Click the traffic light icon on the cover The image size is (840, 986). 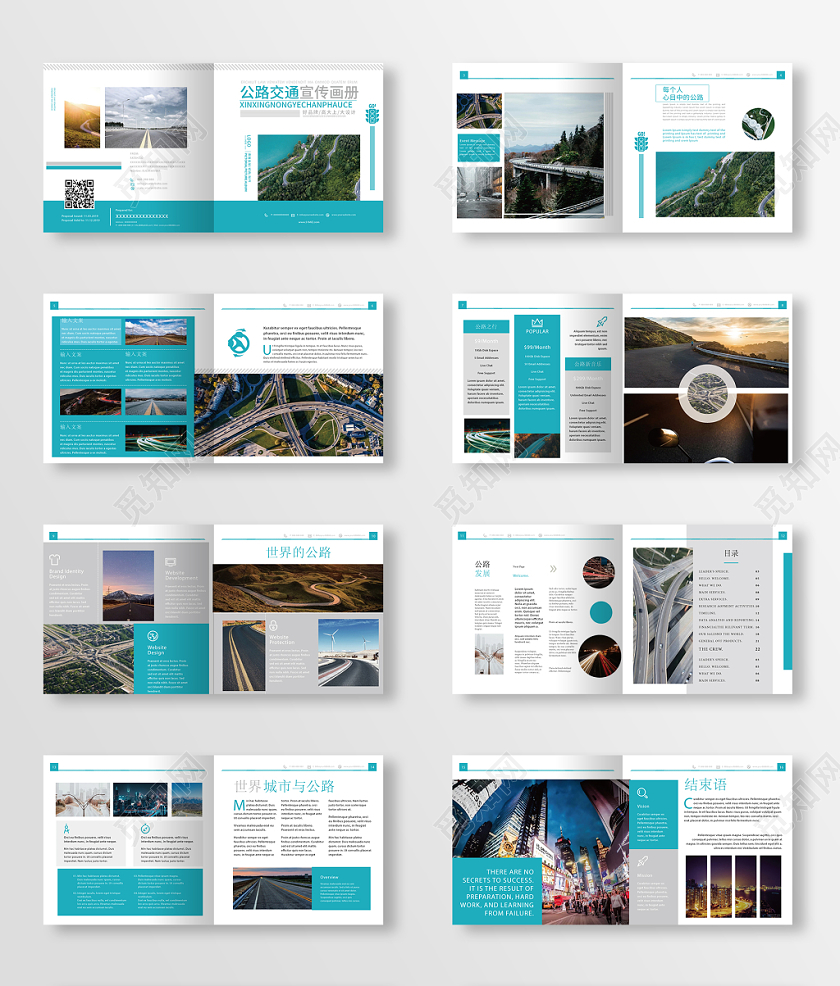373,116
